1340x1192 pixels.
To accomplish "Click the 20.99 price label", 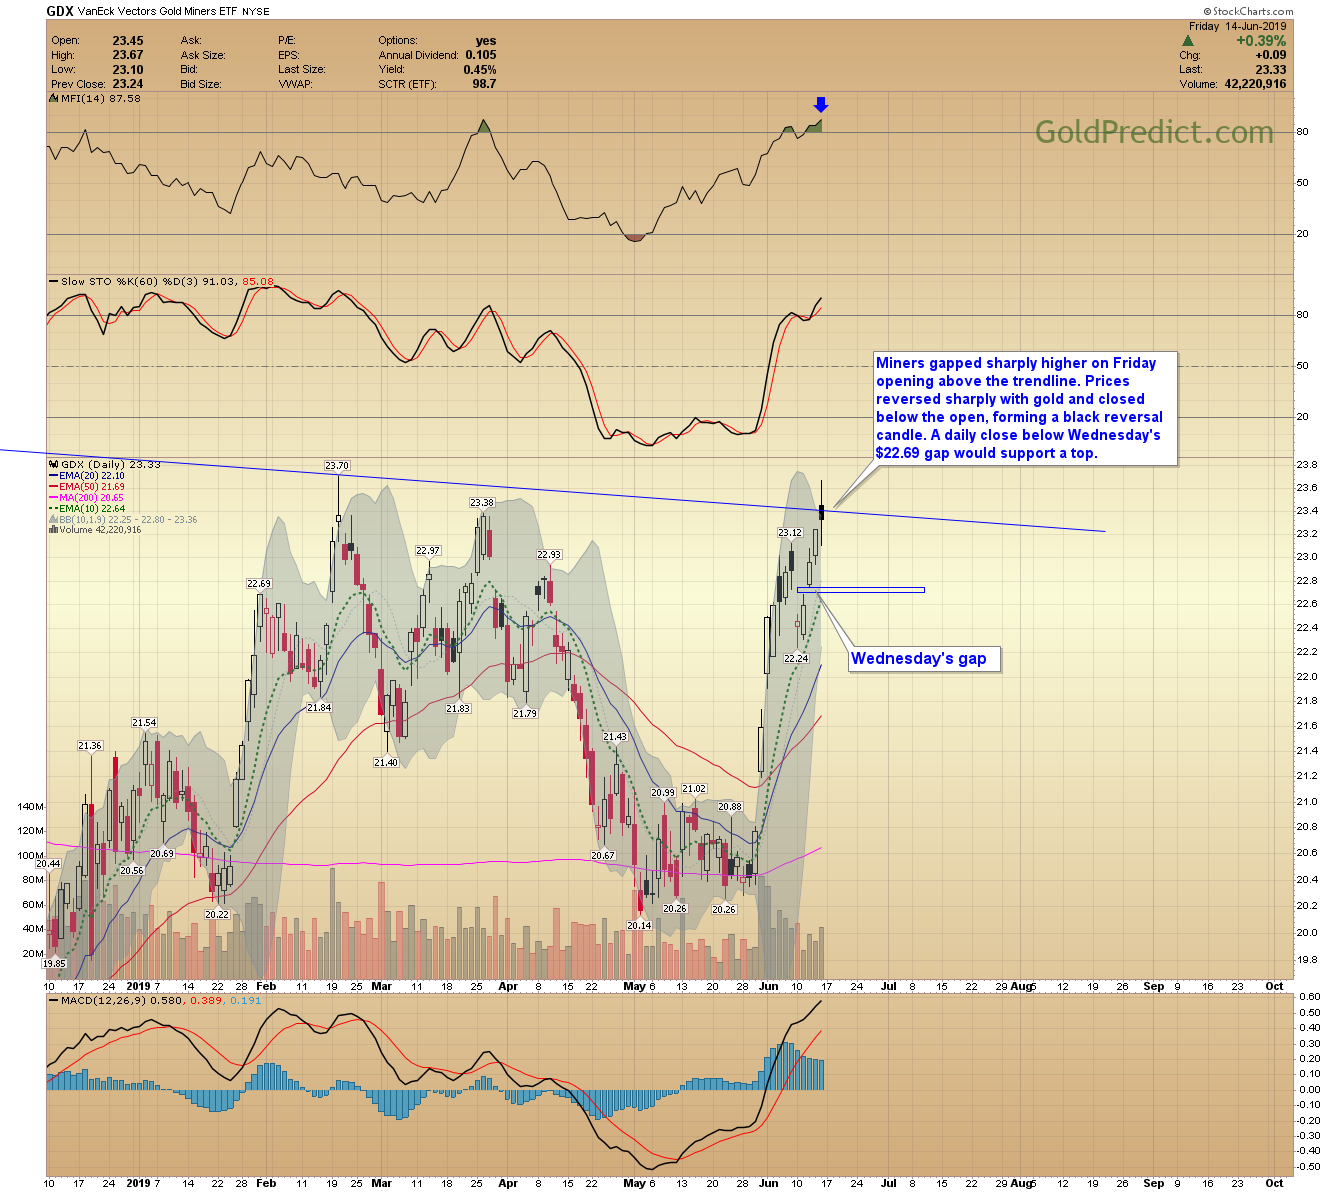I will [x=662, y=793].
